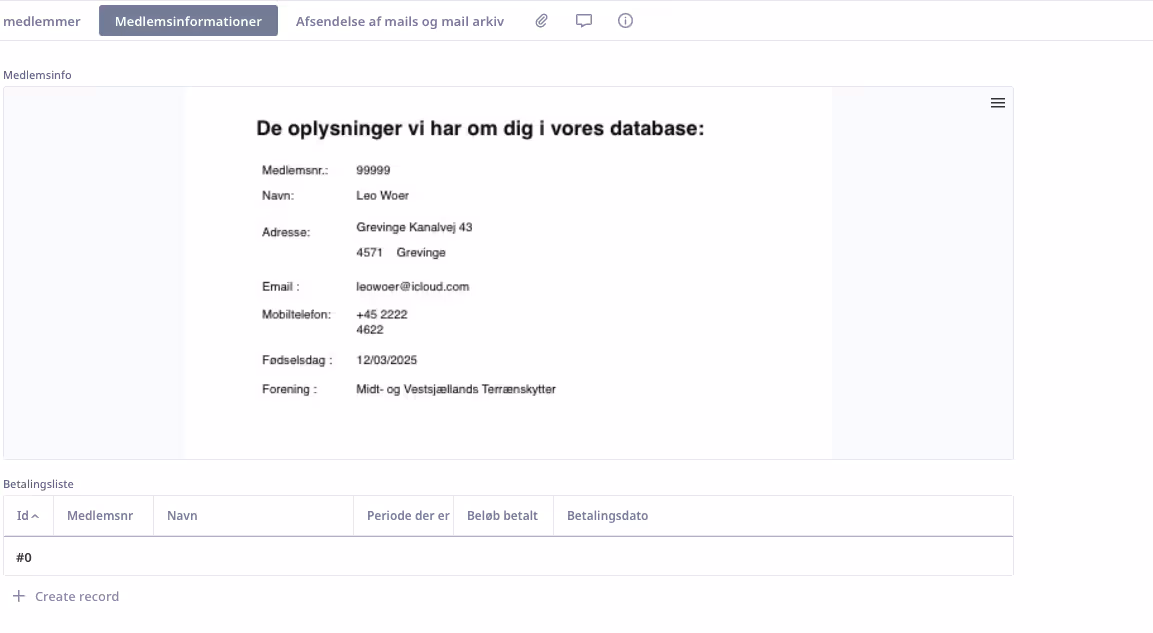Click Midt- og Vestsjællands Terrænskytter text
This screenshot has height=633, width=1153.
(456, 389)
